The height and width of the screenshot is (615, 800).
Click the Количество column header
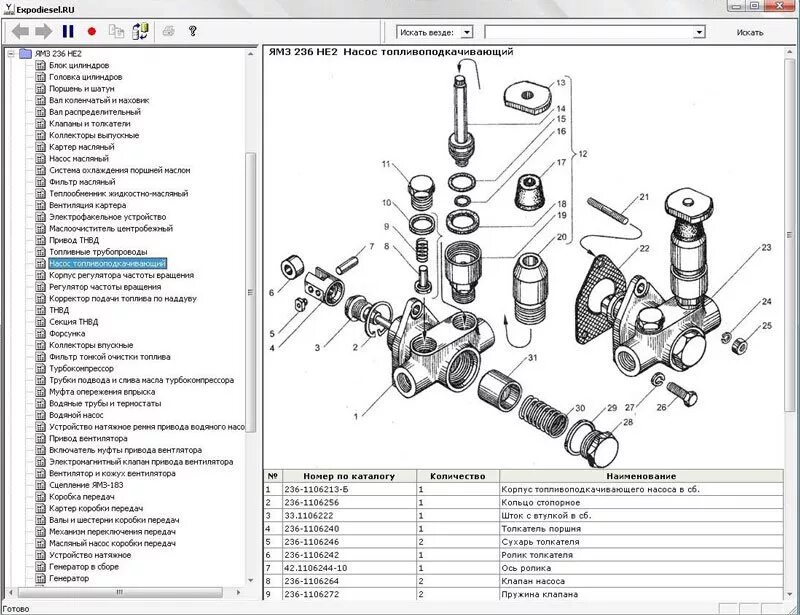(458, 476)
